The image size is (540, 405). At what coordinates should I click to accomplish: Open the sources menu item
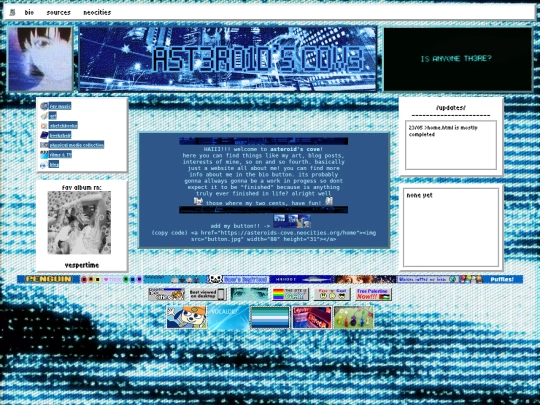58,12
